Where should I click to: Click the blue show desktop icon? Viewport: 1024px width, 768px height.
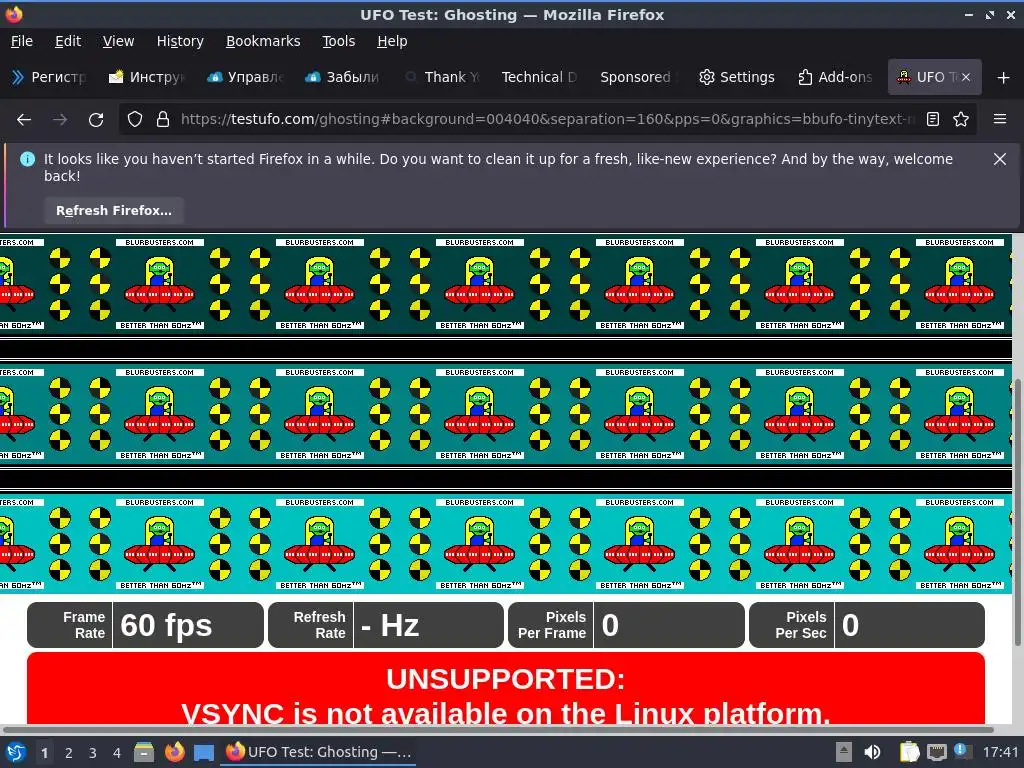[x=204, y=753]
